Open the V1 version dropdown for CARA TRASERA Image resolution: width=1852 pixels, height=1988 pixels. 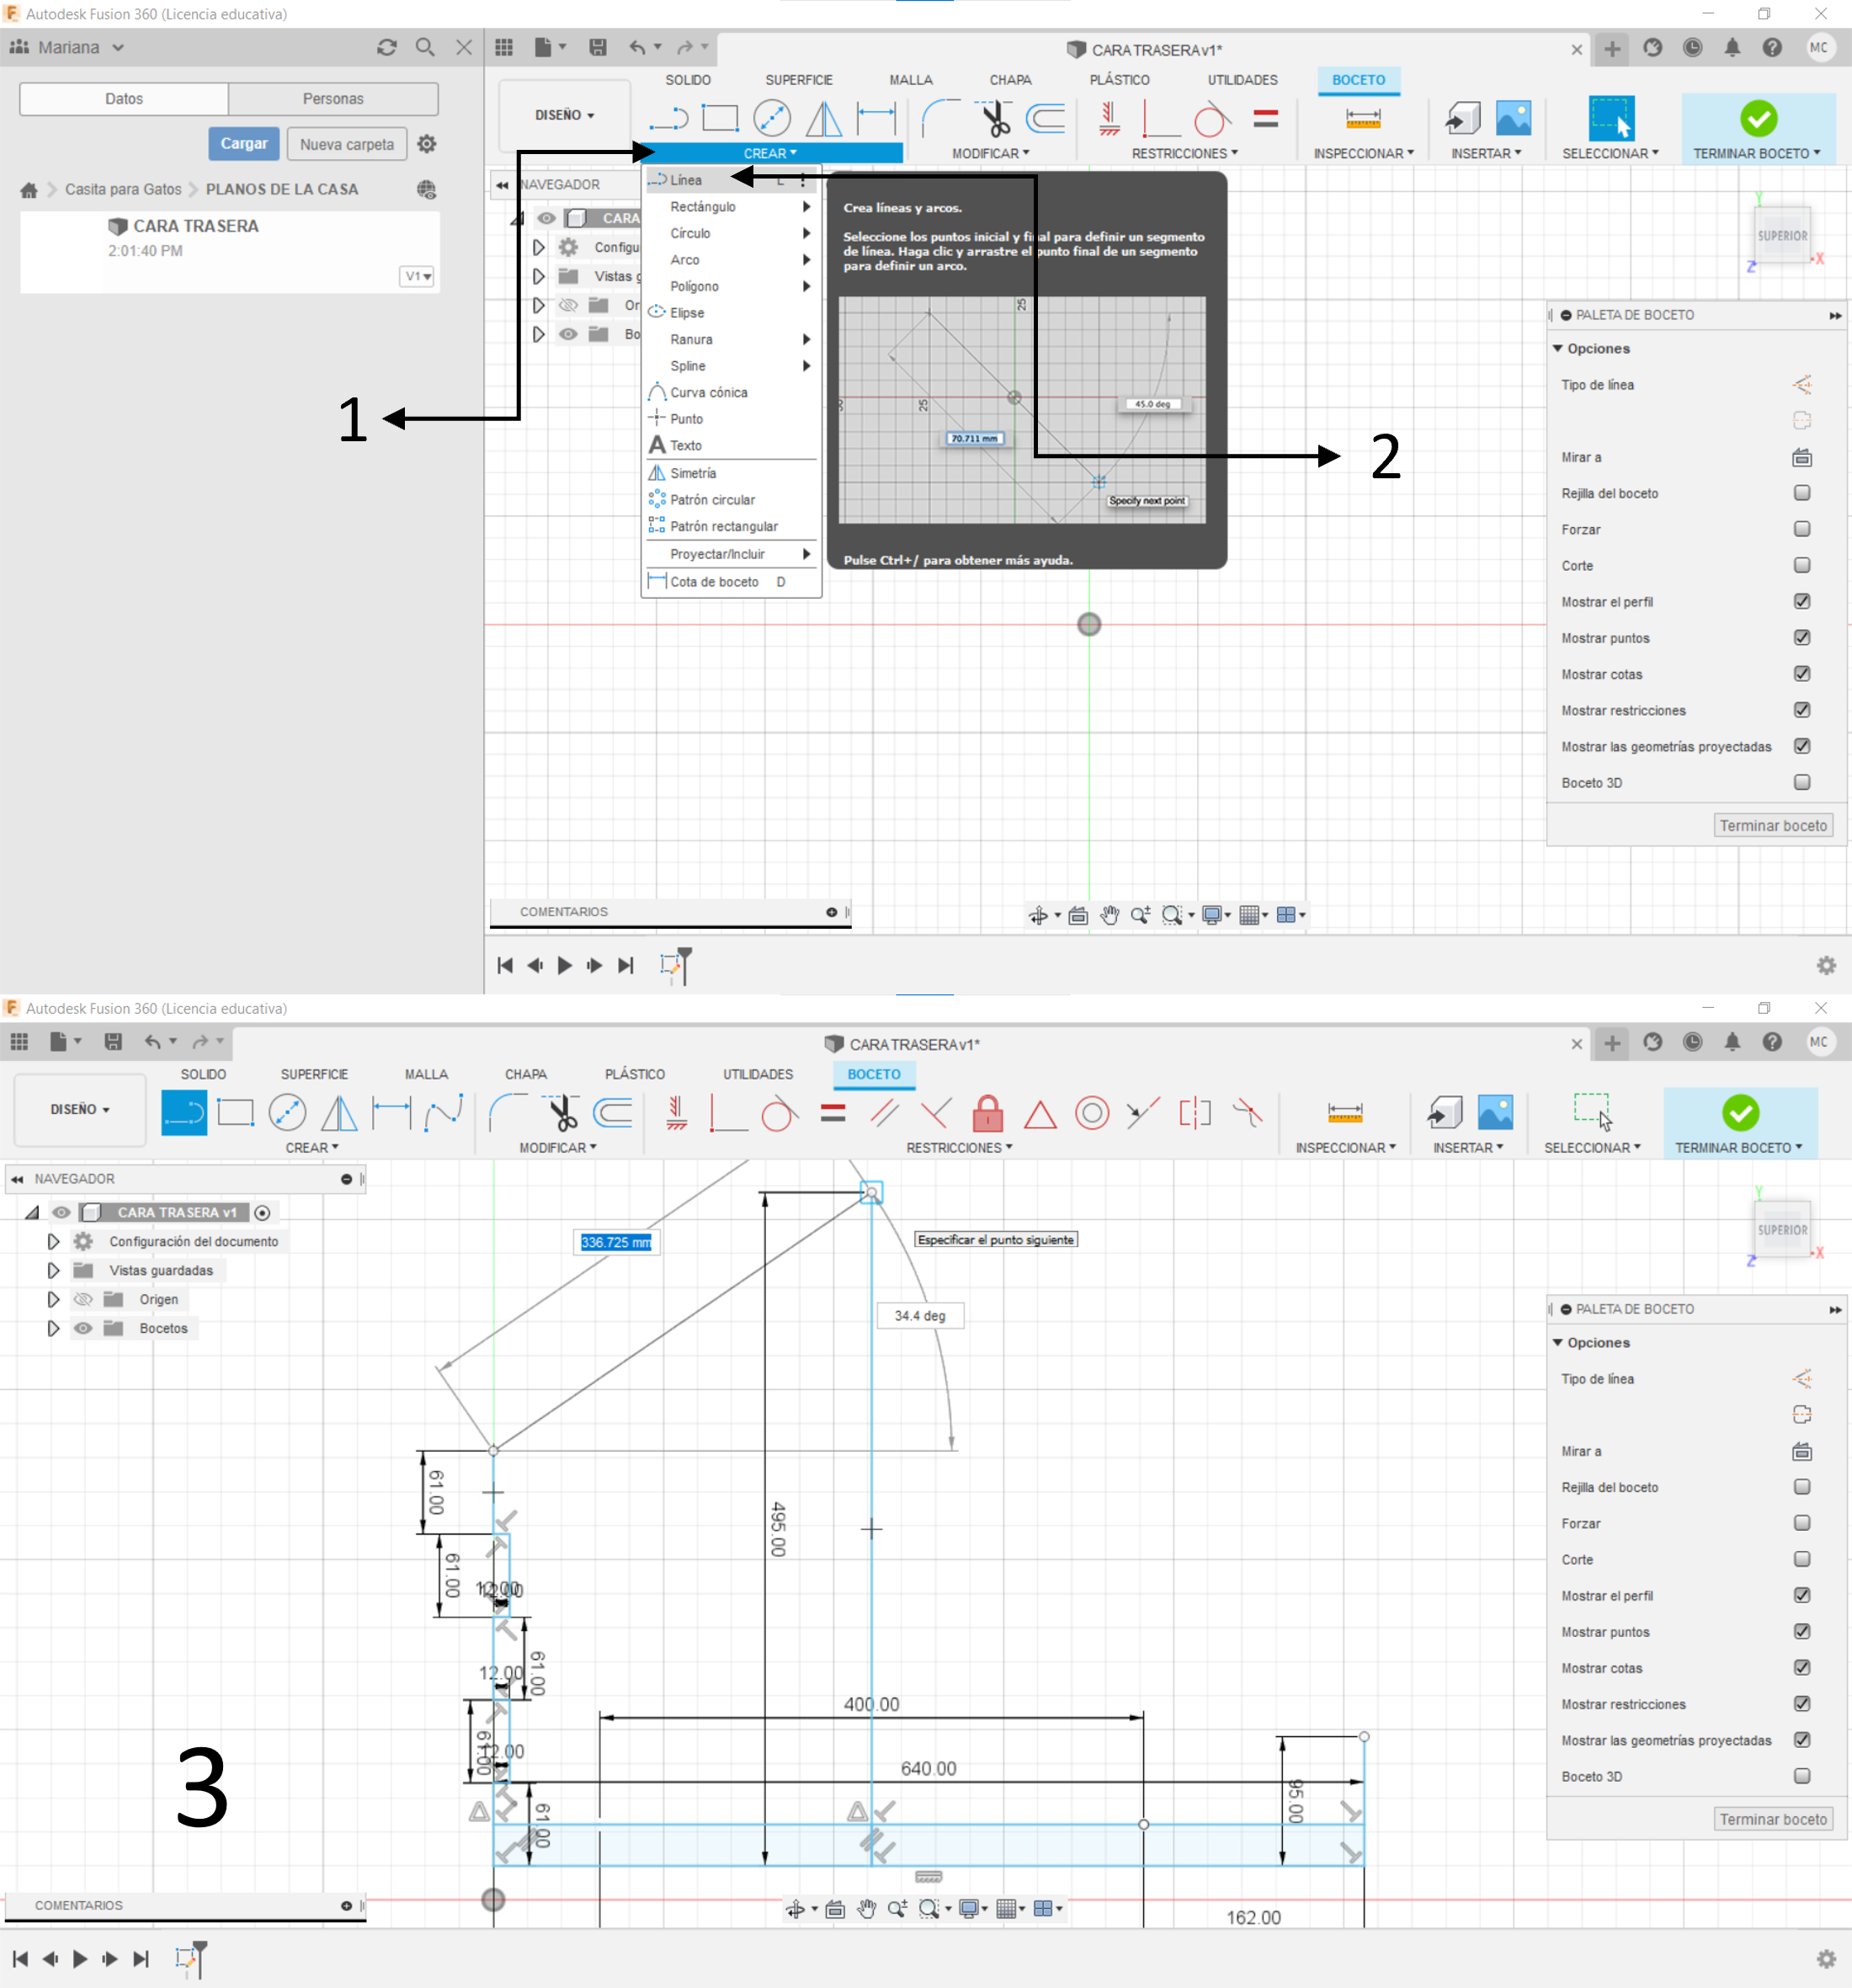(x=417, y=276)
